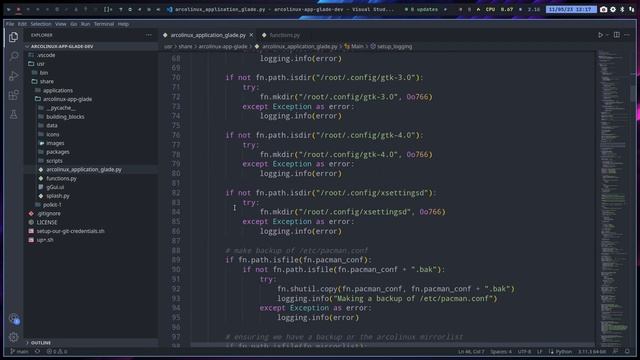Click the network tray icon
The width and height of the screenshot is (640, 360).
coord(631,9)
